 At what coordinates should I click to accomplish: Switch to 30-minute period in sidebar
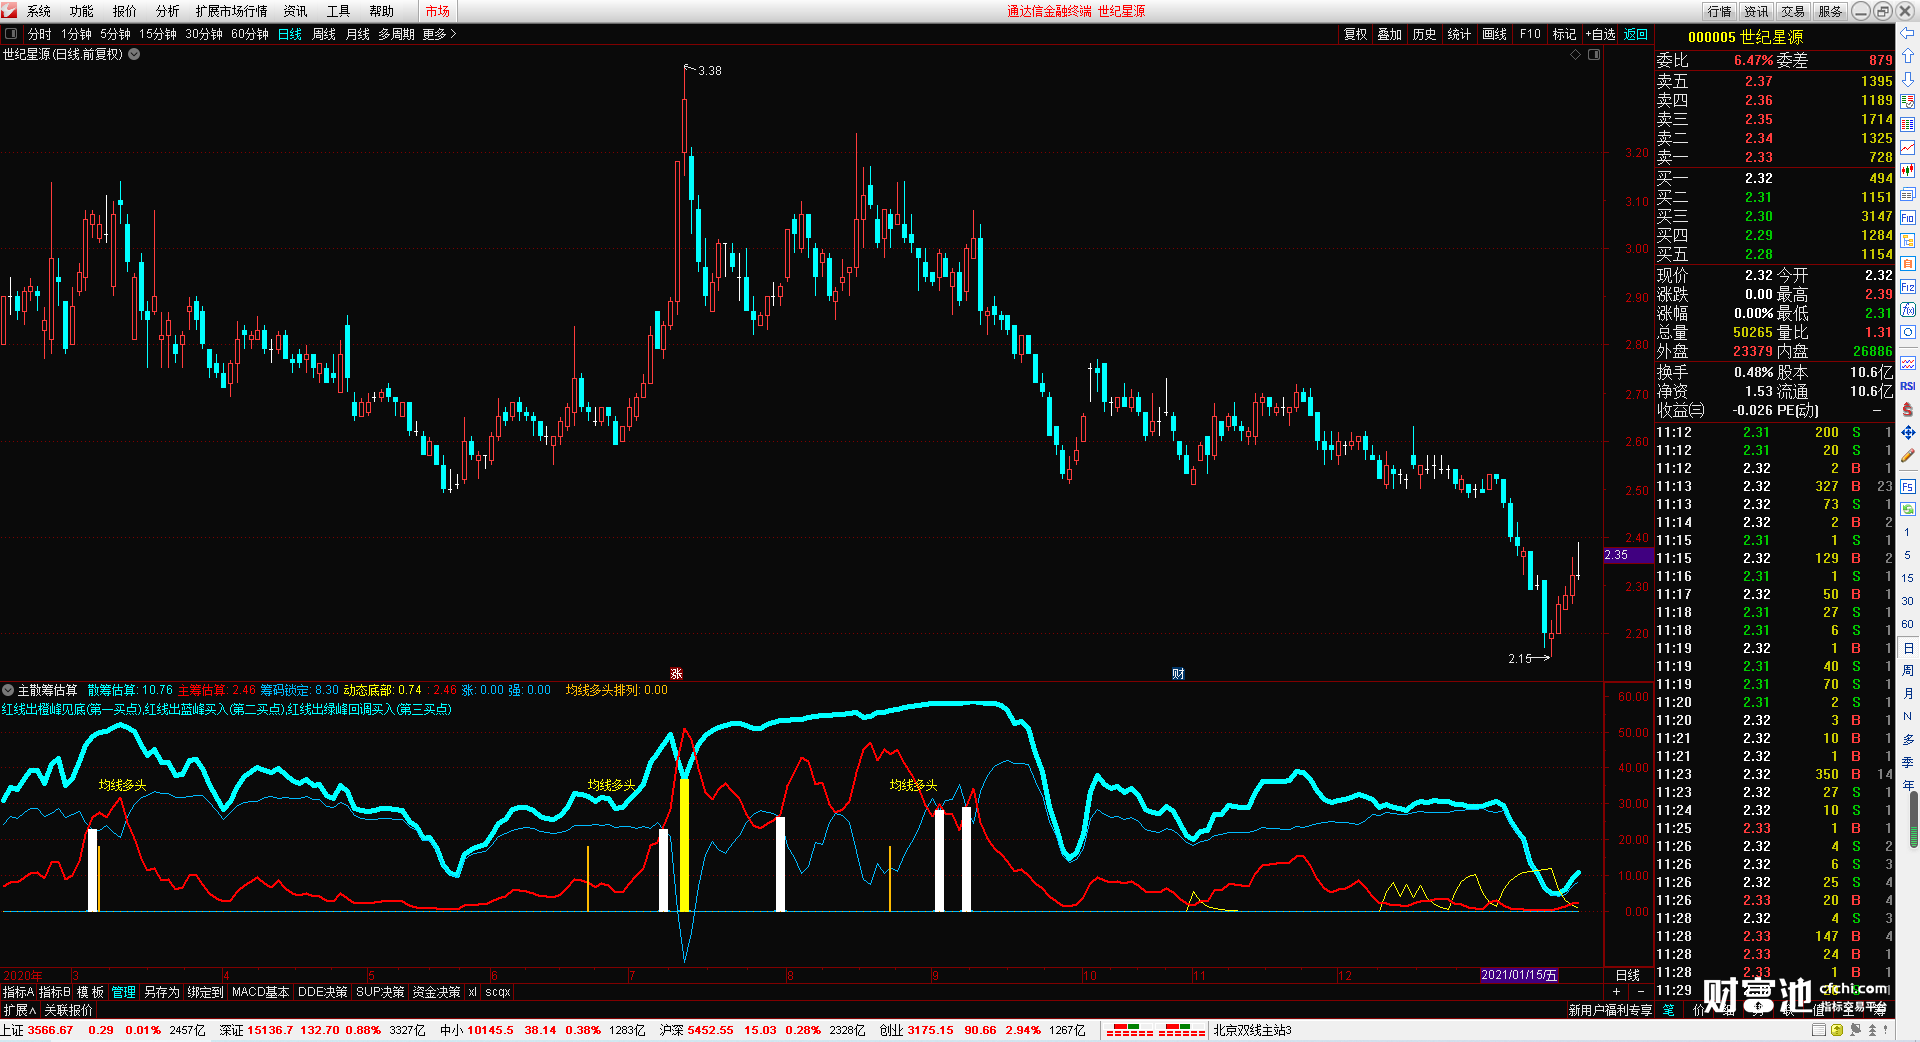[1907, 601]
